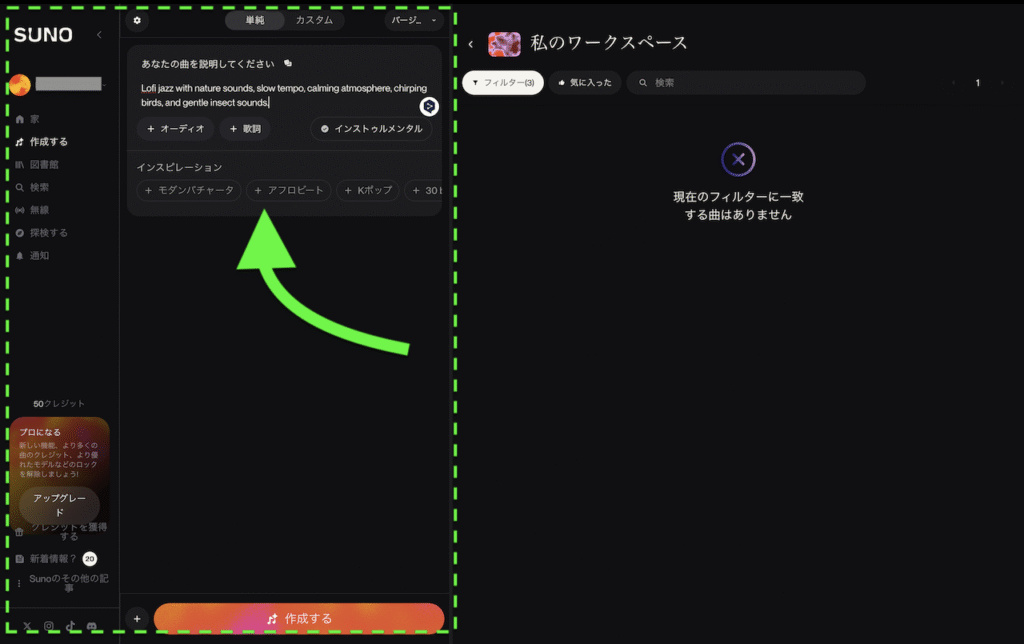
Task: Click the Discord icon in sidebar footer
Action: [93, 626]
